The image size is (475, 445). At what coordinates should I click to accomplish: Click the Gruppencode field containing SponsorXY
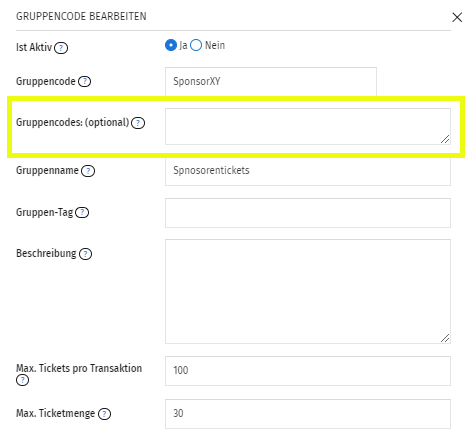tap(271, 82)
